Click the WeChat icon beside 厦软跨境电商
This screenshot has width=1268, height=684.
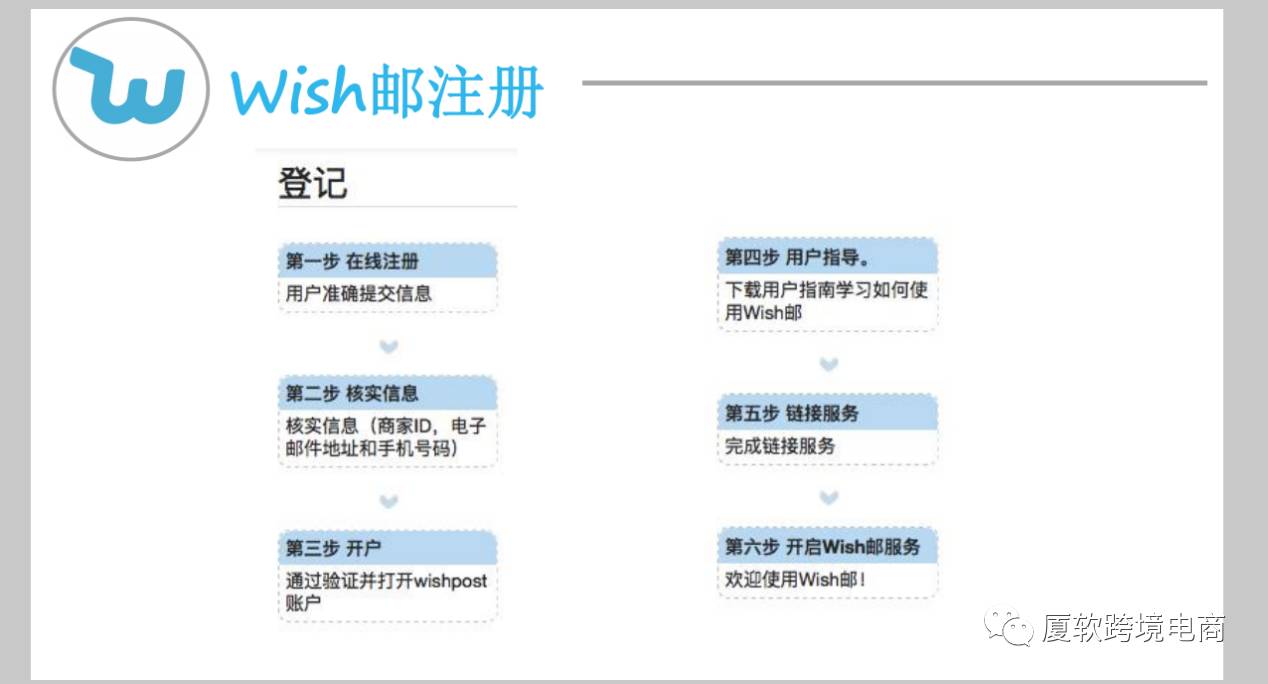click(1009, 628)
